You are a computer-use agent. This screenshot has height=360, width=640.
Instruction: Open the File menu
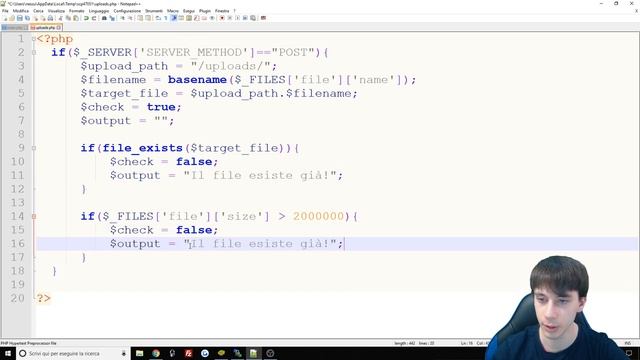[5, 11]
